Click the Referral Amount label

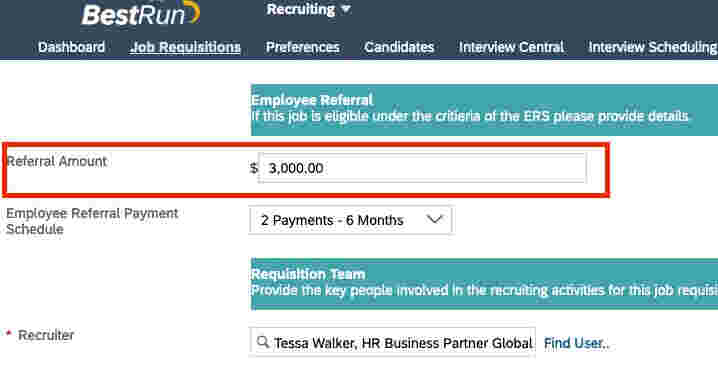tap(57, 161)
